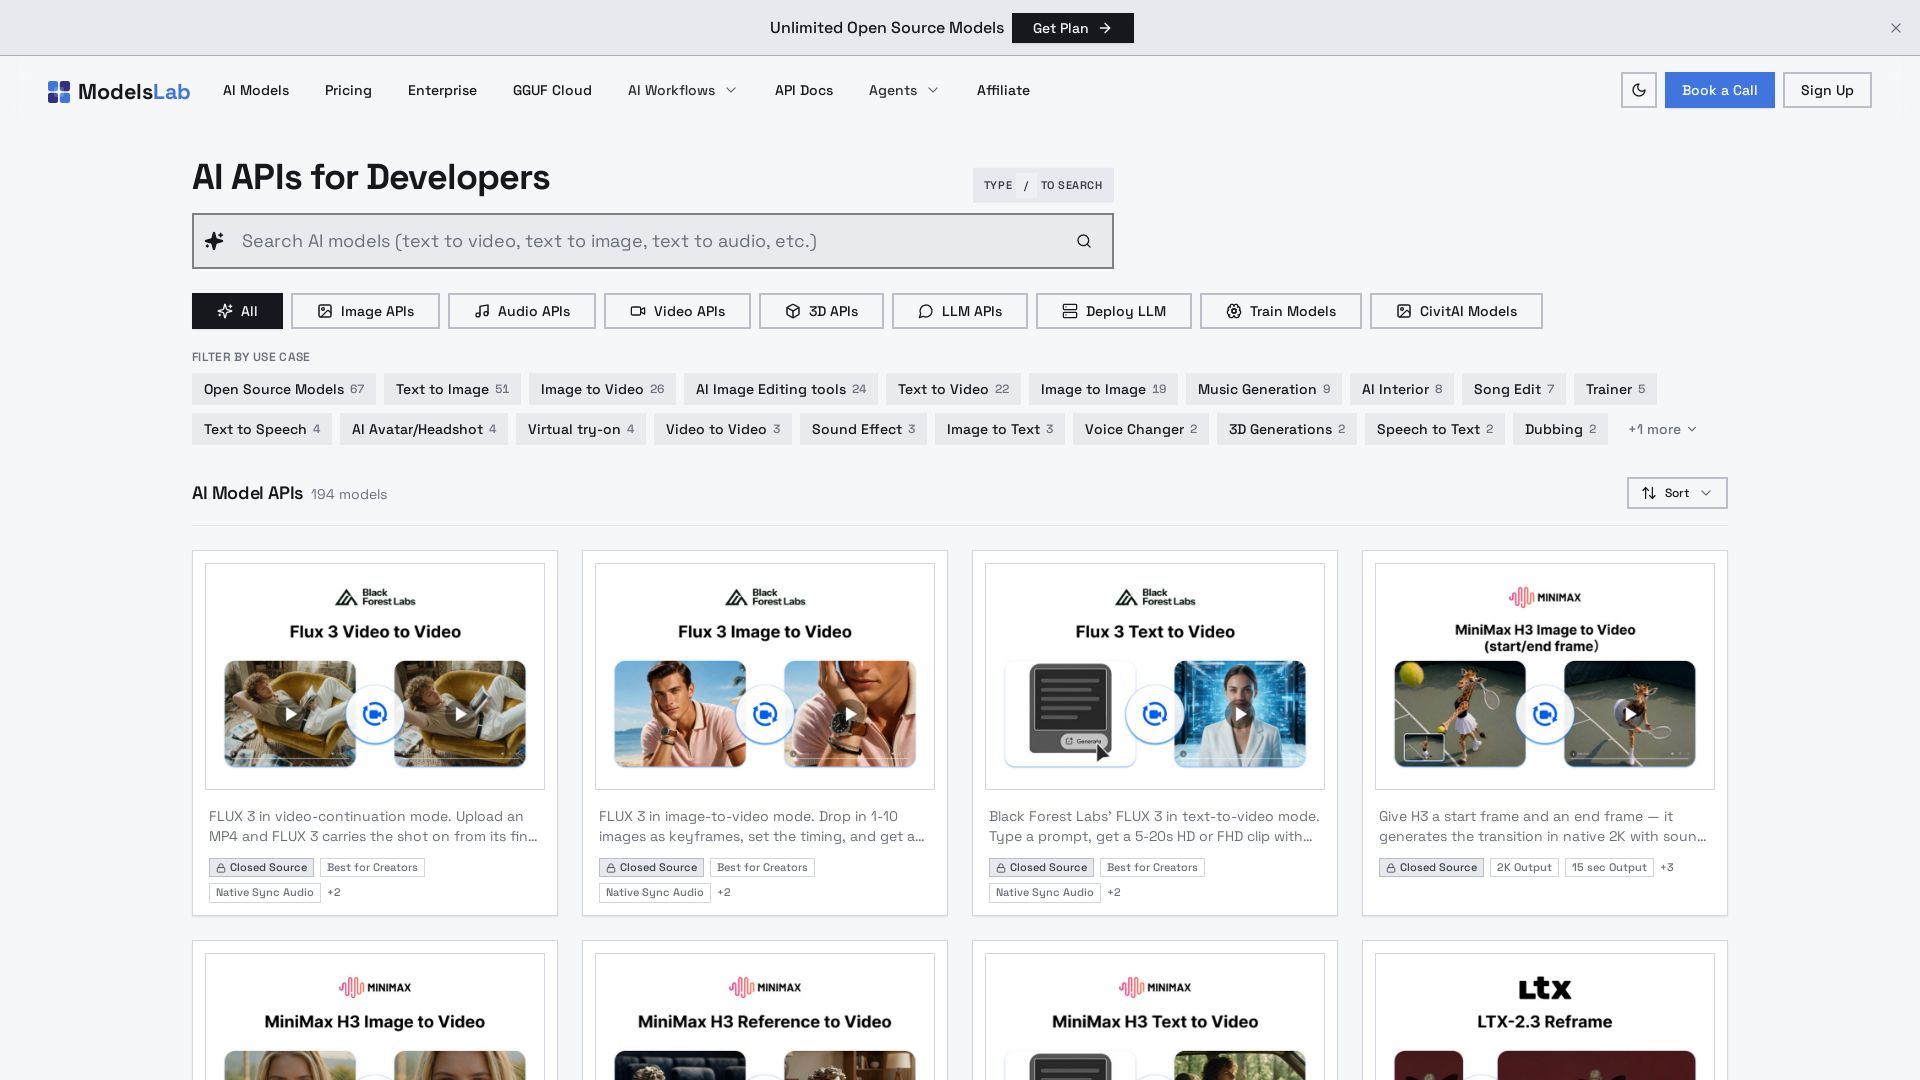Show +3 more tags on MiniMax H3 start/end frame
Image resolution: width=1920 pixels, height=1080 pixels.
click(1667, 867)
